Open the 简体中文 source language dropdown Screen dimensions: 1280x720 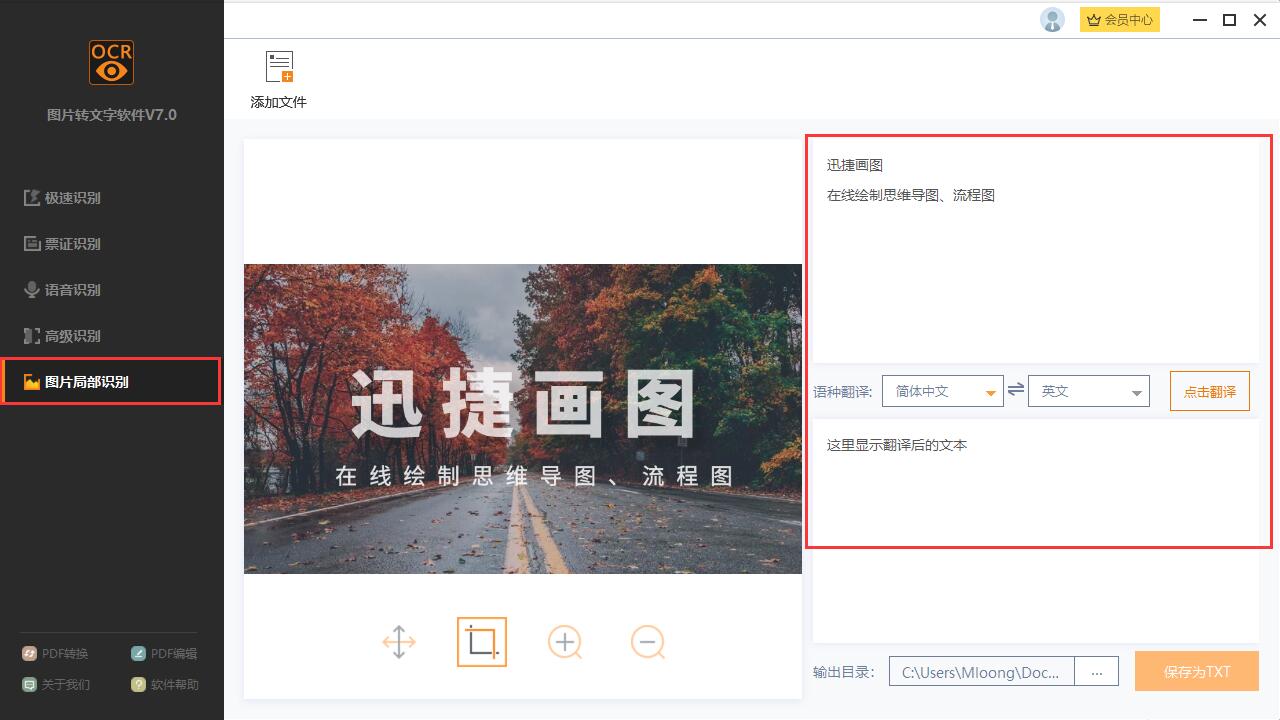click(943, 391)
